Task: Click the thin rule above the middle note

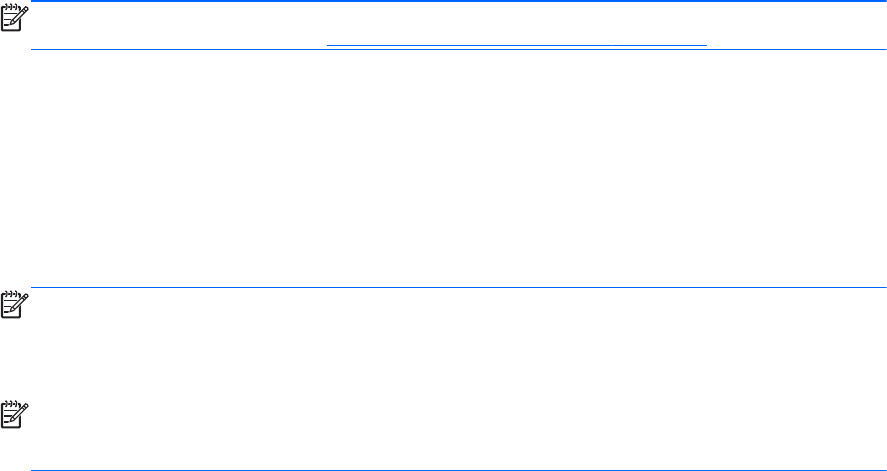Action: coord(443,289)
